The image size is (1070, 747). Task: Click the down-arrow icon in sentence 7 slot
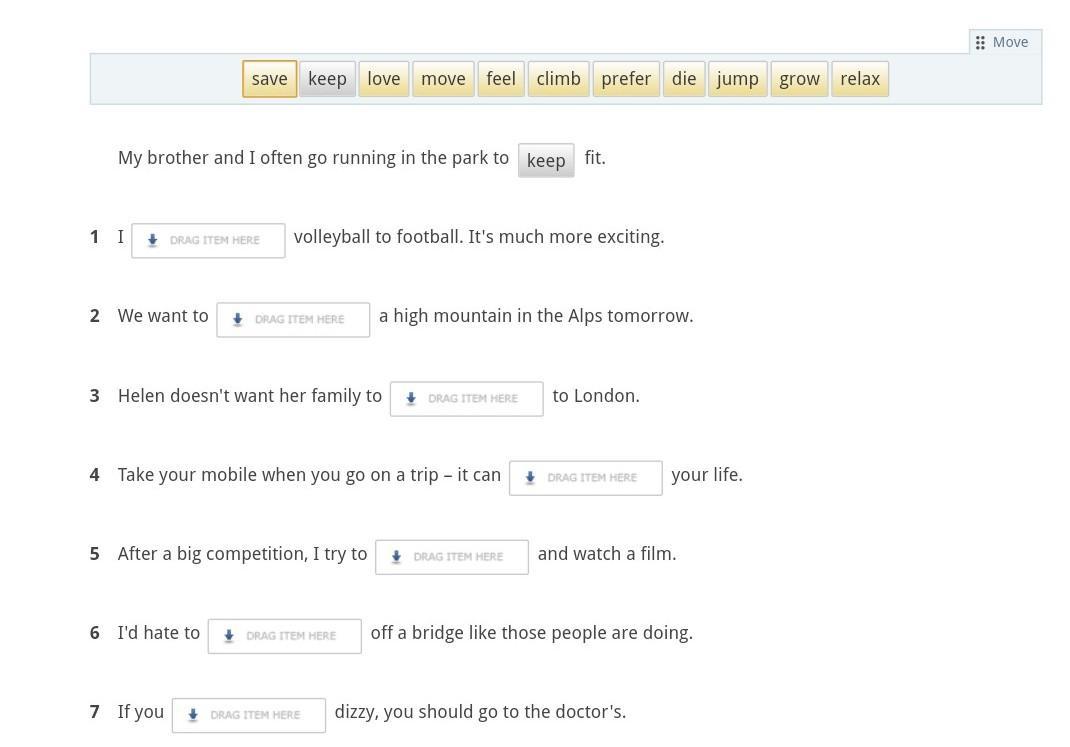click(193, 715)
